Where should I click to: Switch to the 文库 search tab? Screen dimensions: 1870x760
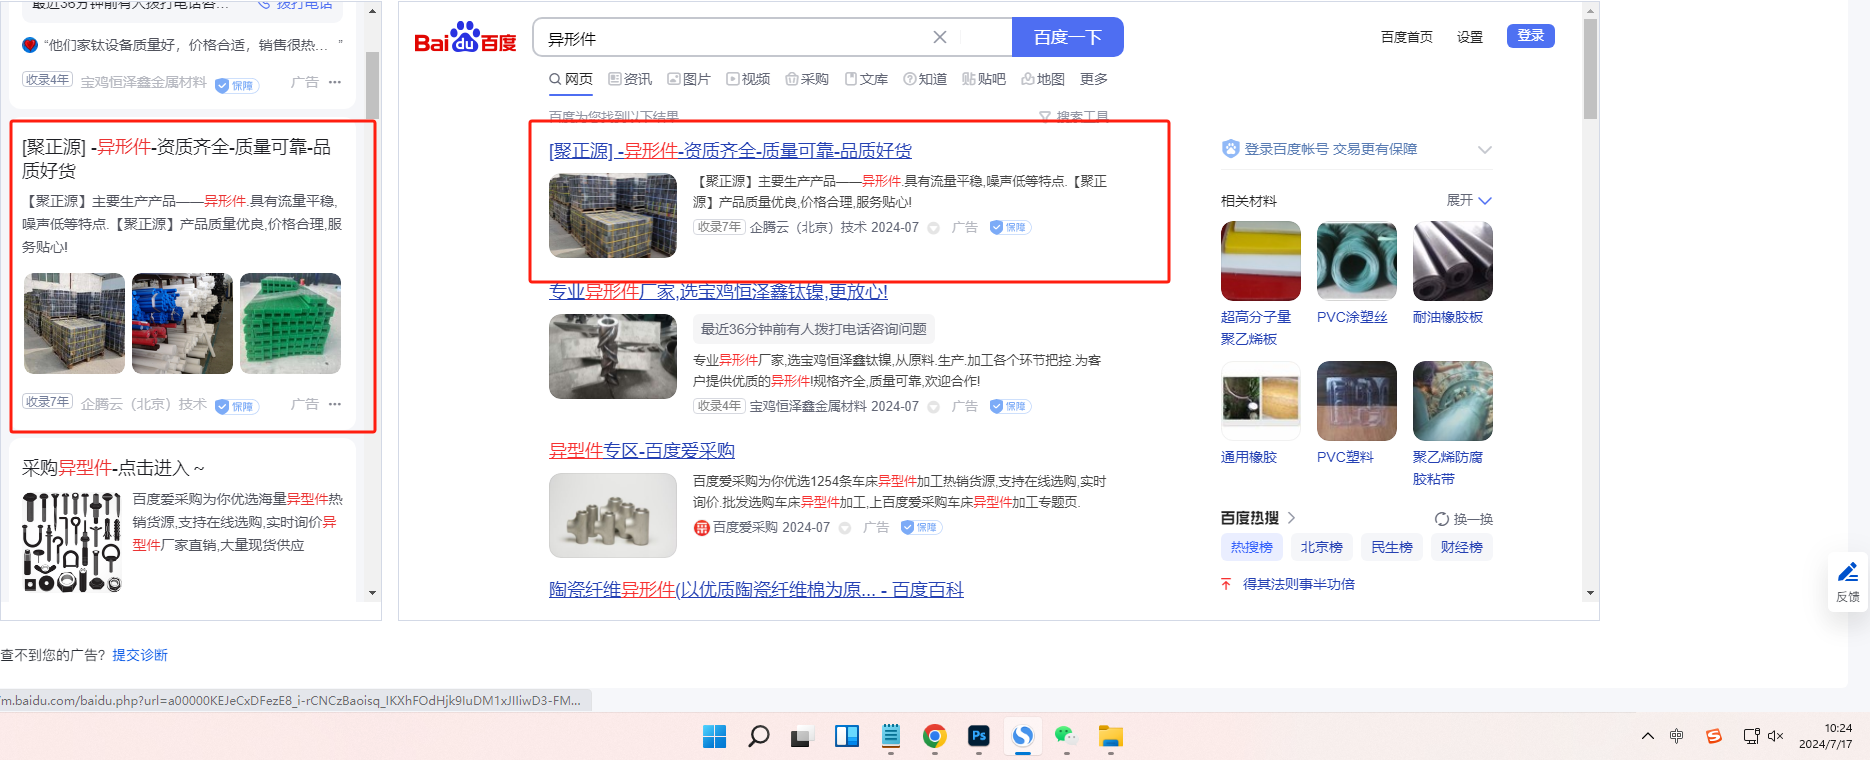coord(866,79)
